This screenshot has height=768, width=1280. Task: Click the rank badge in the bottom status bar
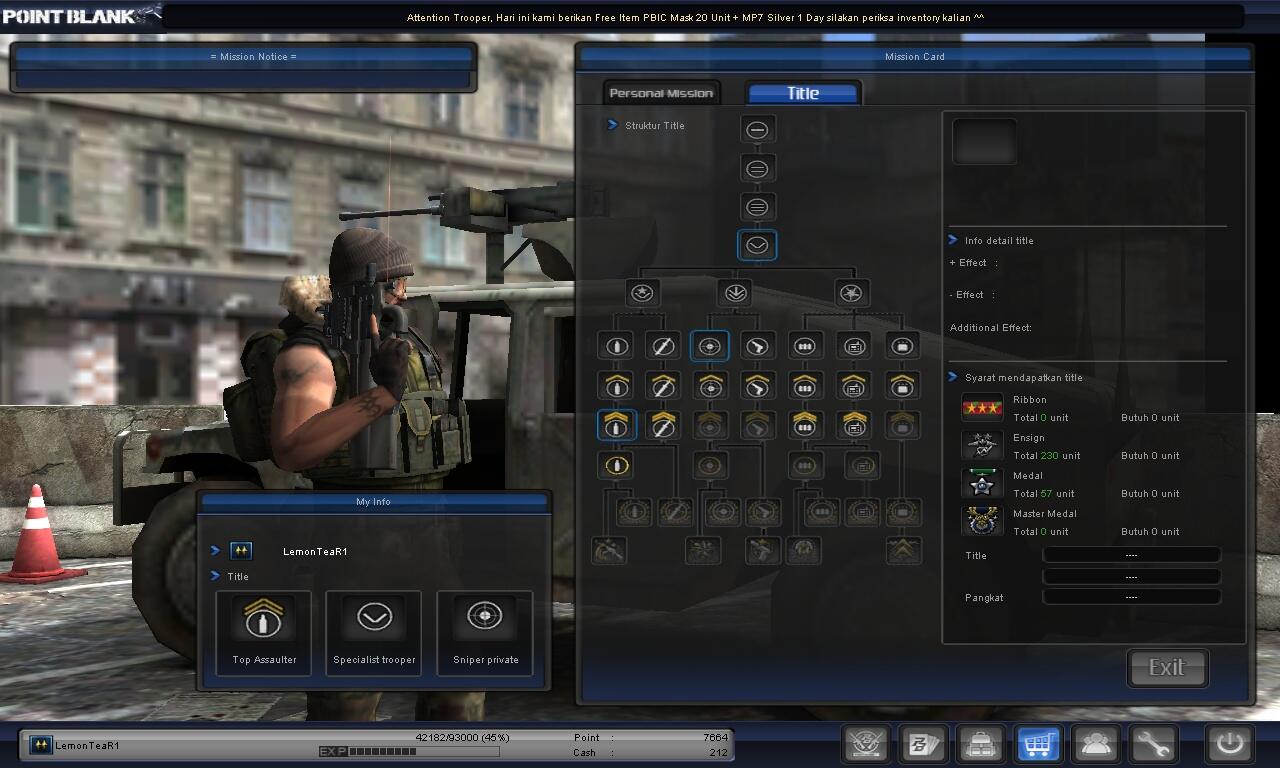[x=41, y=745]
